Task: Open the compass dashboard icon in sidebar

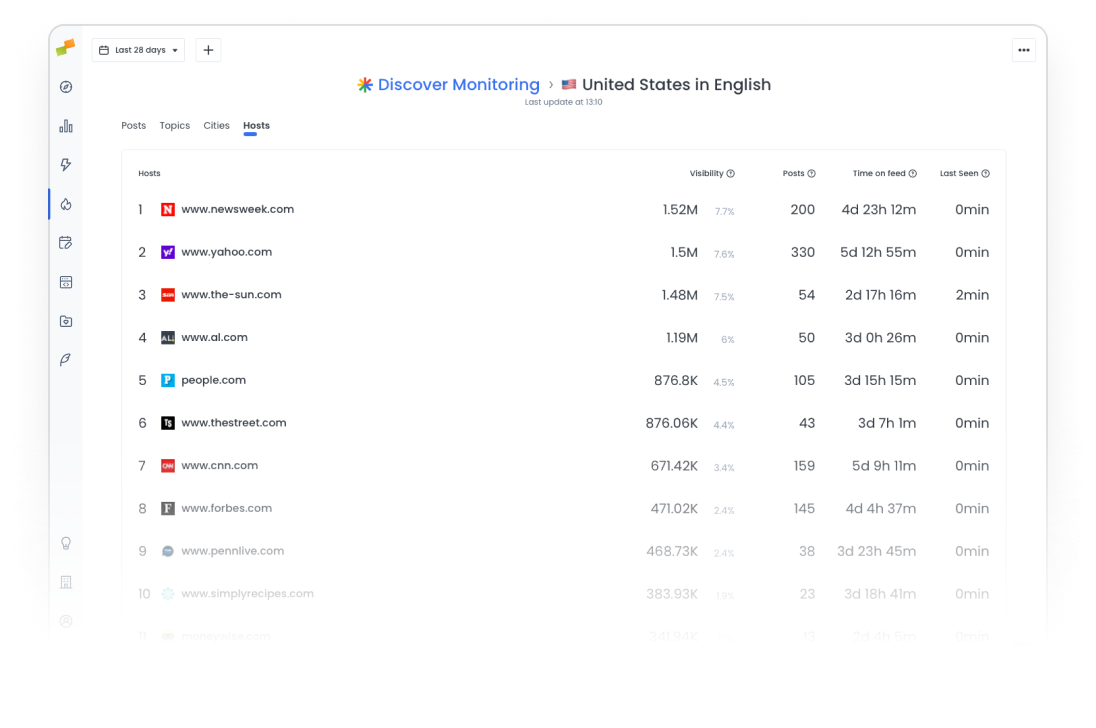Action: [65, 87]
